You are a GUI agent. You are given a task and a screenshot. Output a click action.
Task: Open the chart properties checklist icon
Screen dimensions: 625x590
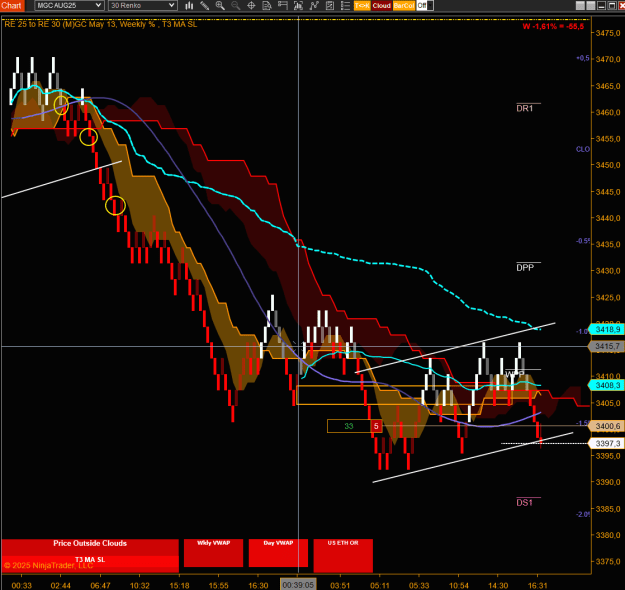[x=330, y=6]
